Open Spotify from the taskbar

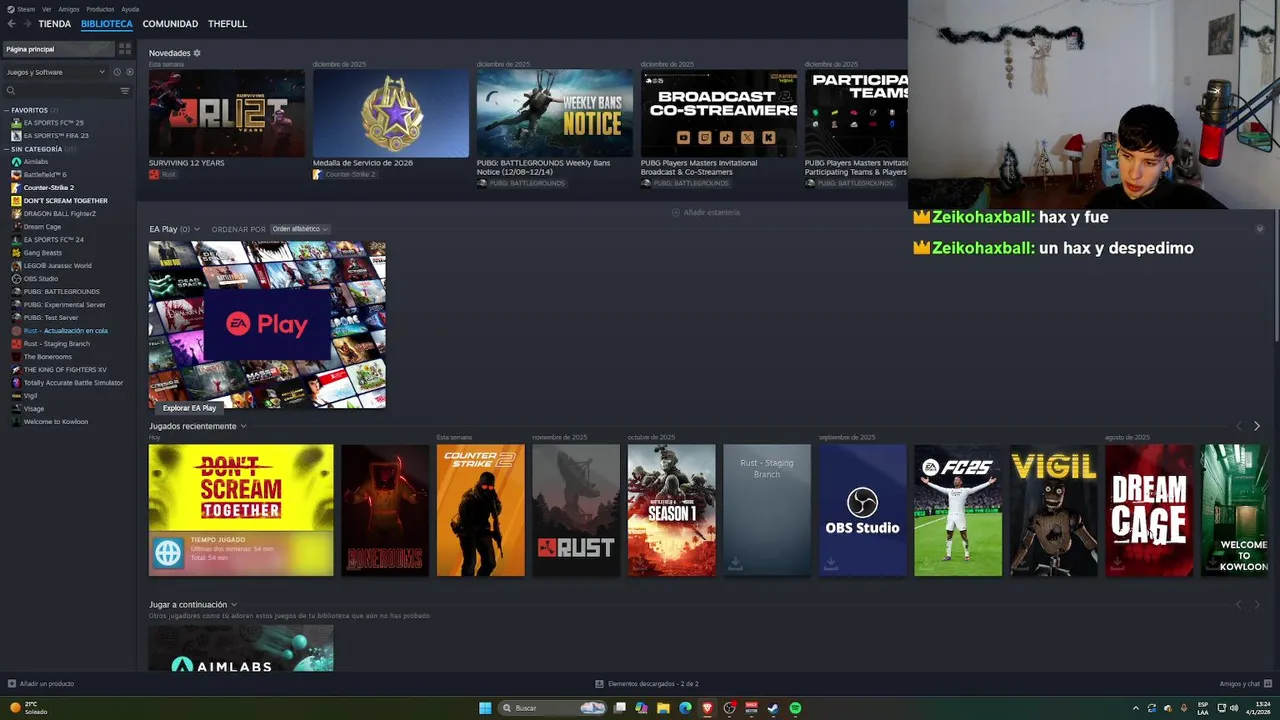point(795,708)
